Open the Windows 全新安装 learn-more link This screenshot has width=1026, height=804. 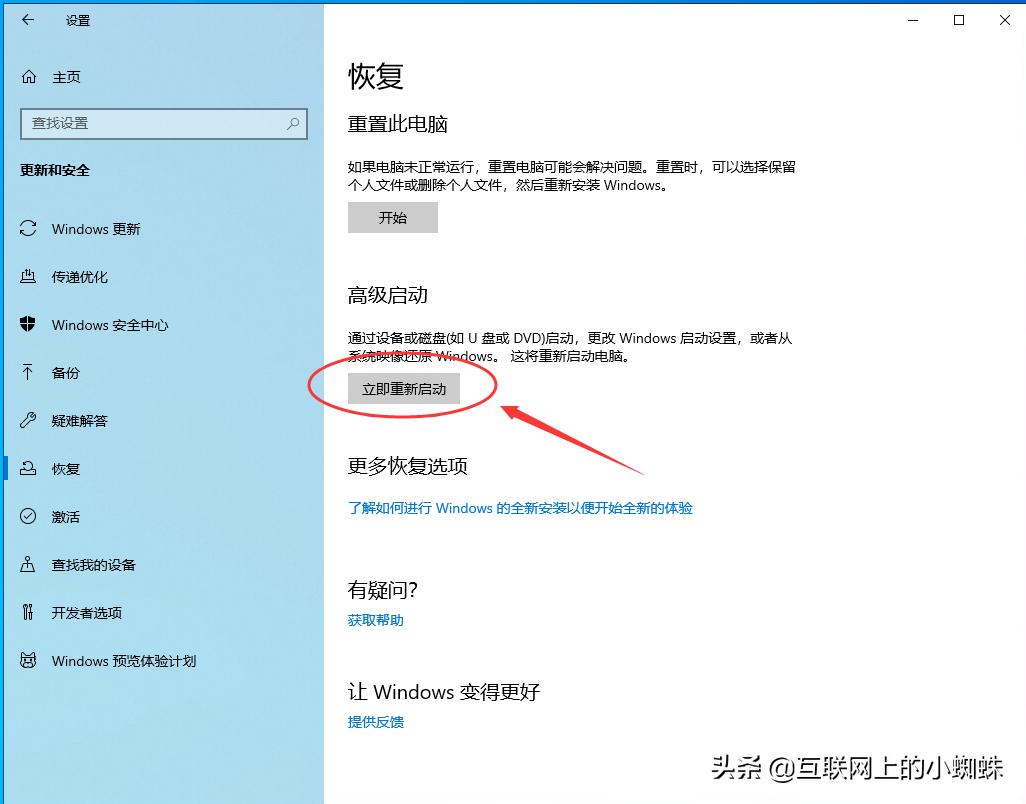point(519,508)
